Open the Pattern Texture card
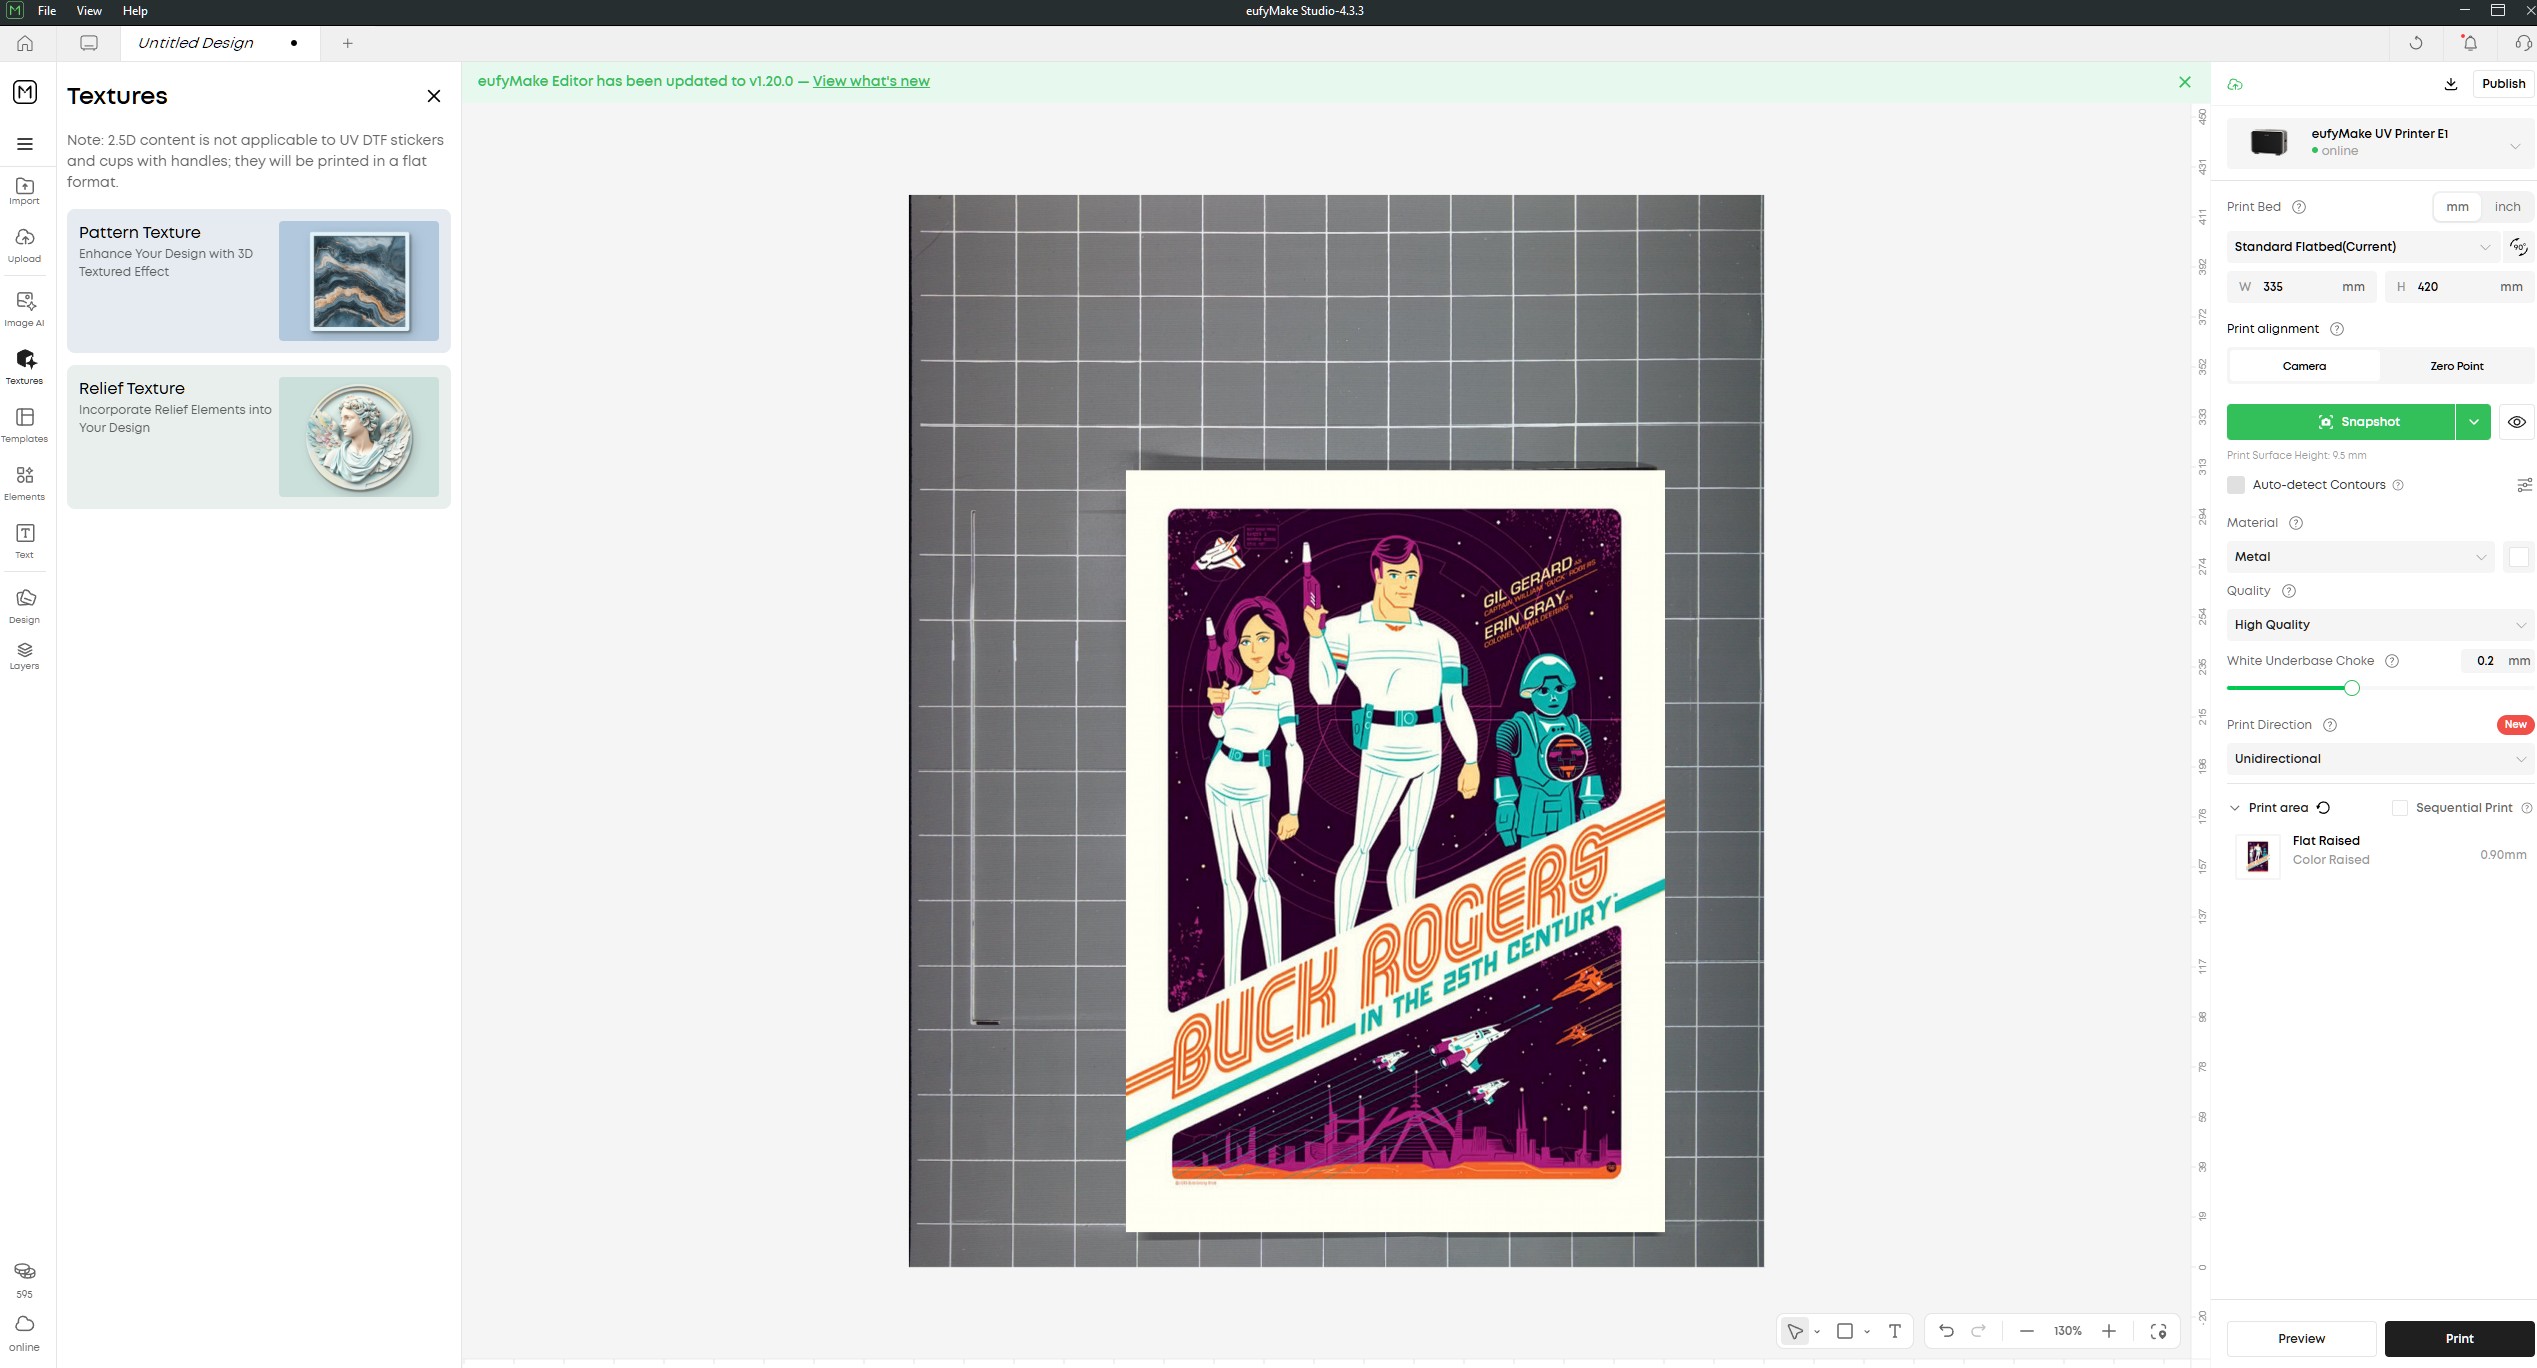 click(x=259, y=281)
